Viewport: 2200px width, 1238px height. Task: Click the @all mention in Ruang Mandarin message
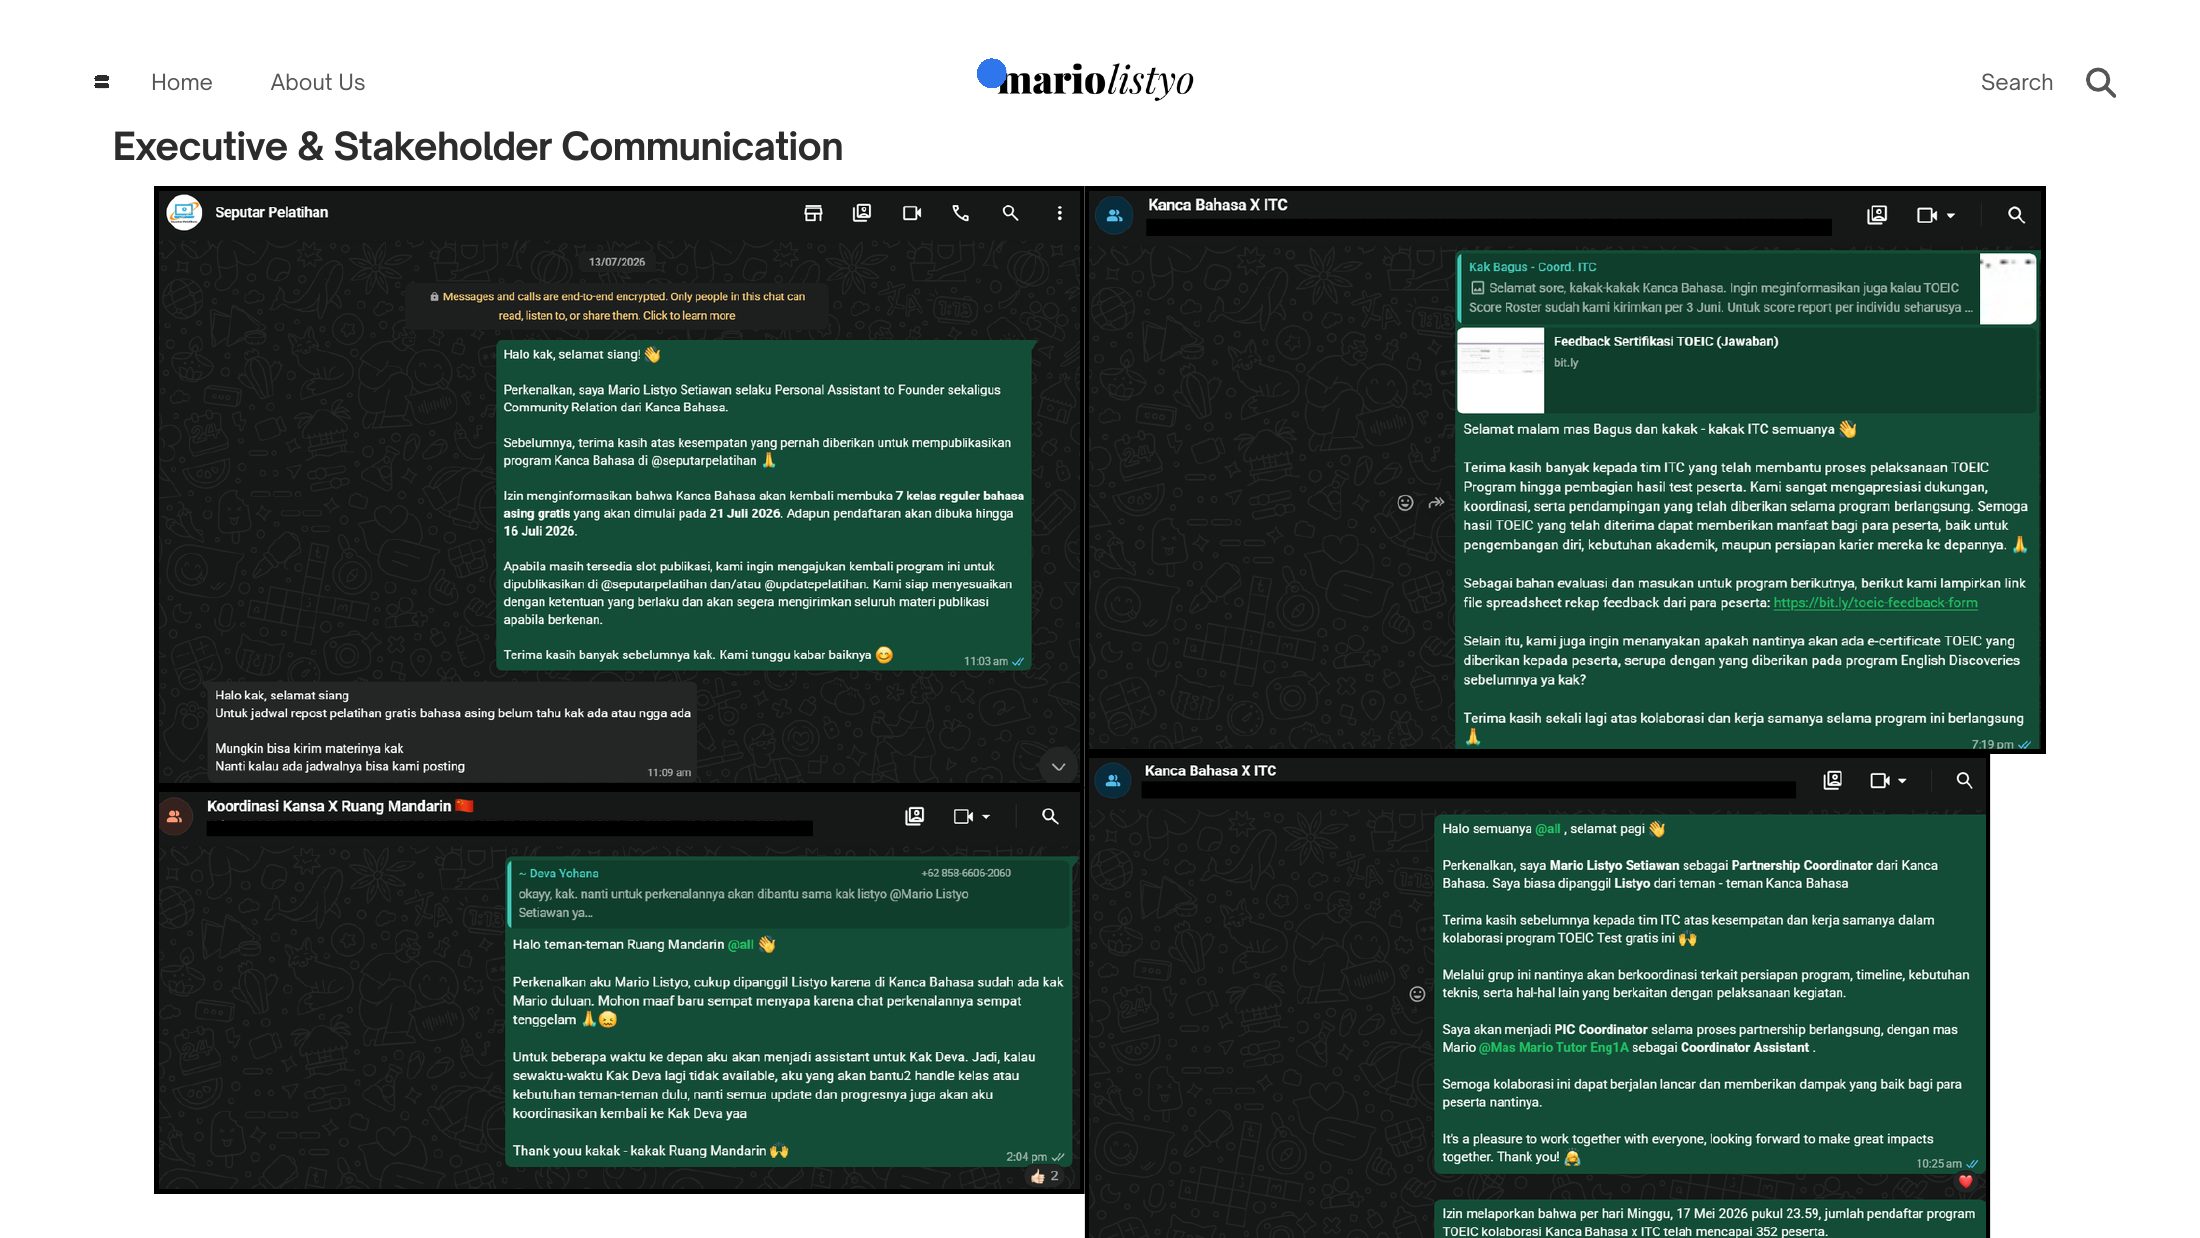[741, 945]
